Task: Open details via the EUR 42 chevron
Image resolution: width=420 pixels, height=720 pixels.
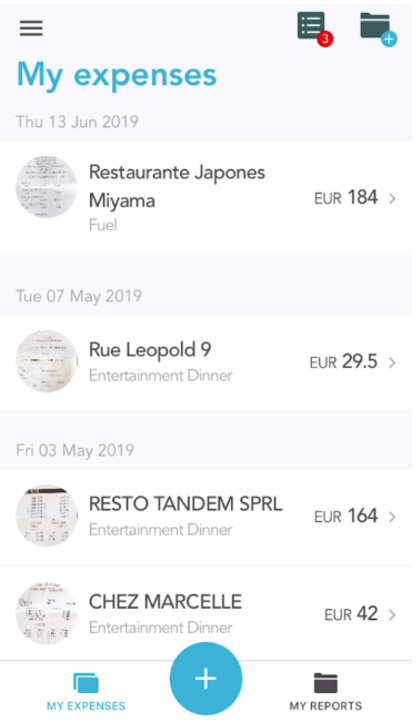Action: tap(392, 615)
